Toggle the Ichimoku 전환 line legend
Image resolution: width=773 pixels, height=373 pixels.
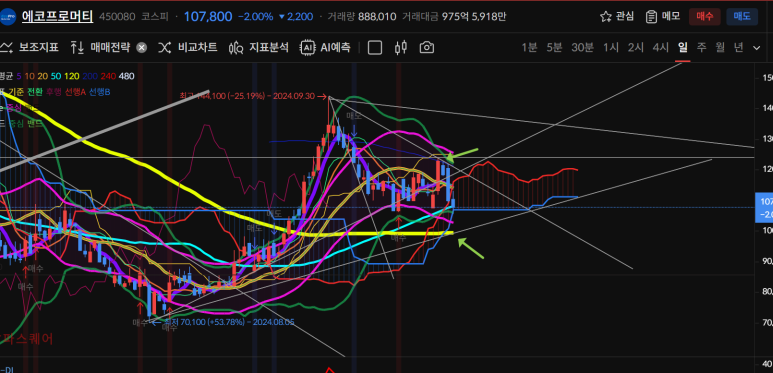click(x=35, y=92)
